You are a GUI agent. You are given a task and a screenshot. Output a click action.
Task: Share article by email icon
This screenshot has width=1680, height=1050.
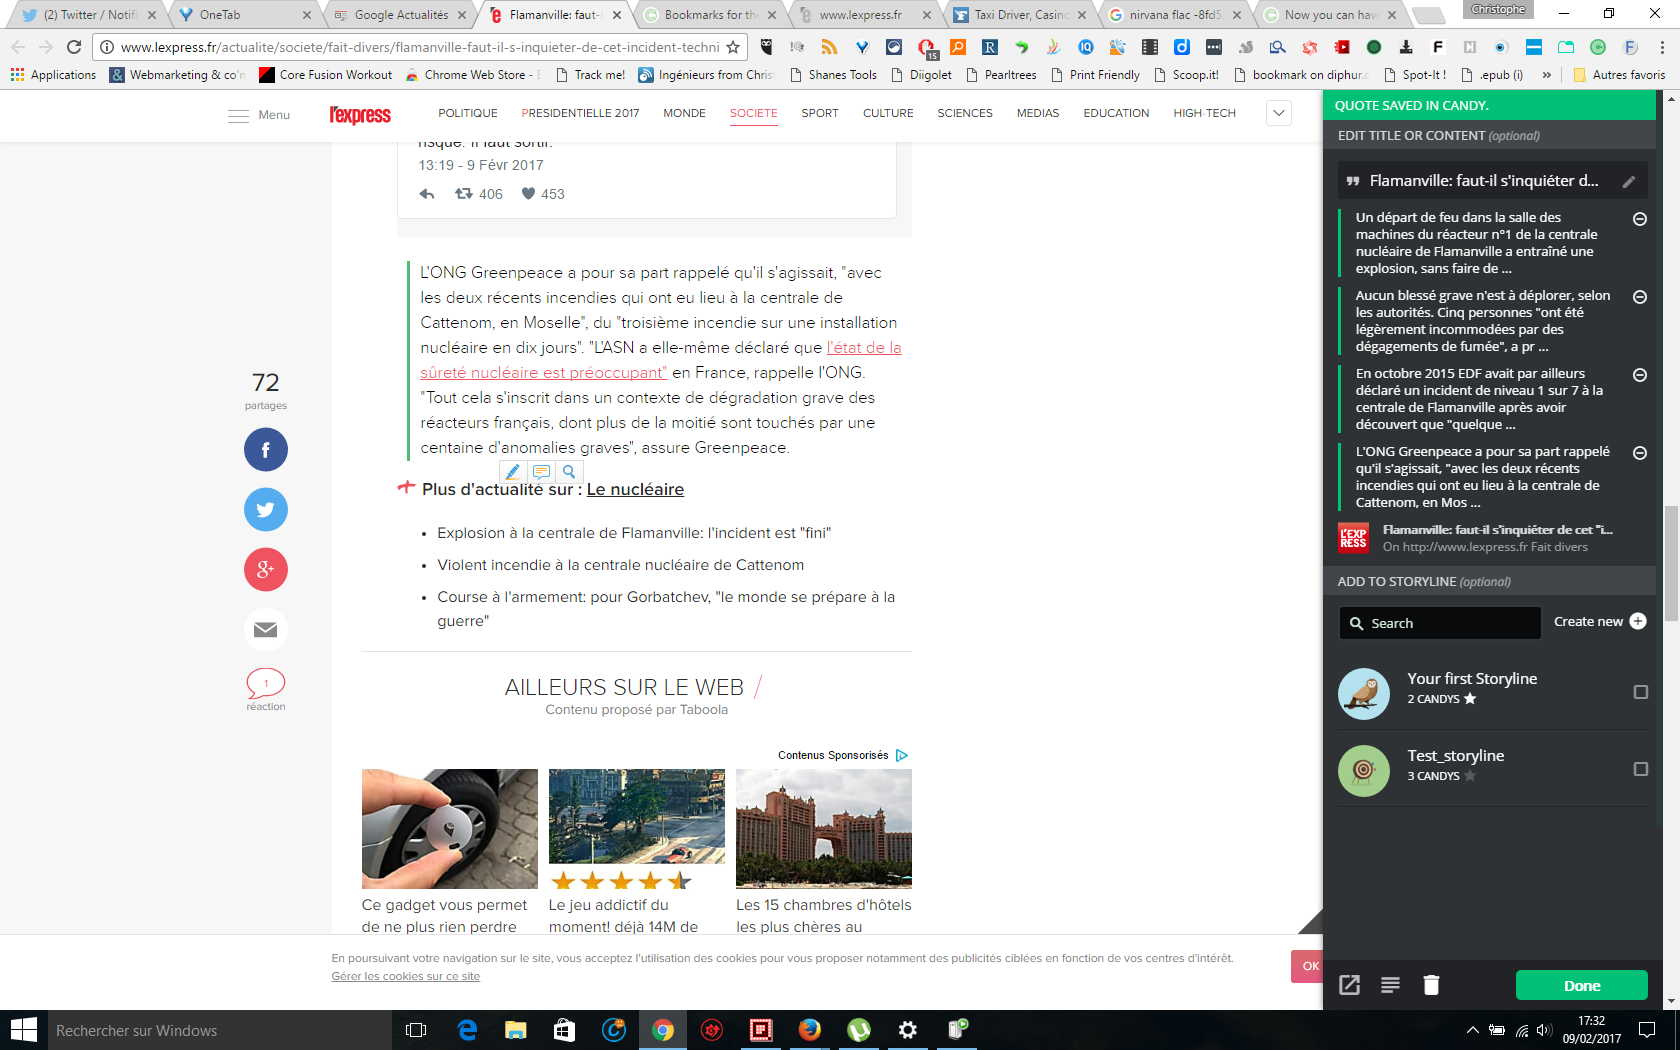click(x=265, y=629)
